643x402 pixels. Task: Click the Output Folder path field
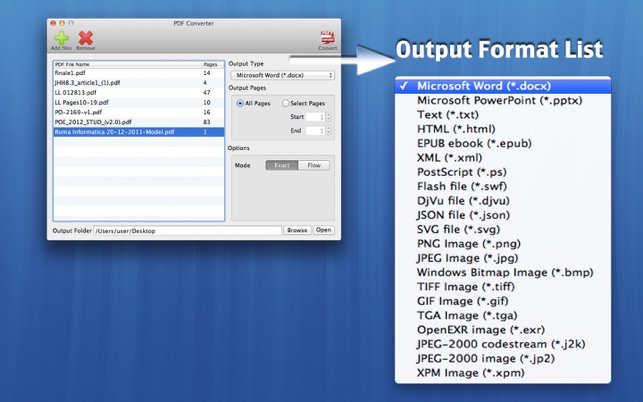click(x=187, y=231)
